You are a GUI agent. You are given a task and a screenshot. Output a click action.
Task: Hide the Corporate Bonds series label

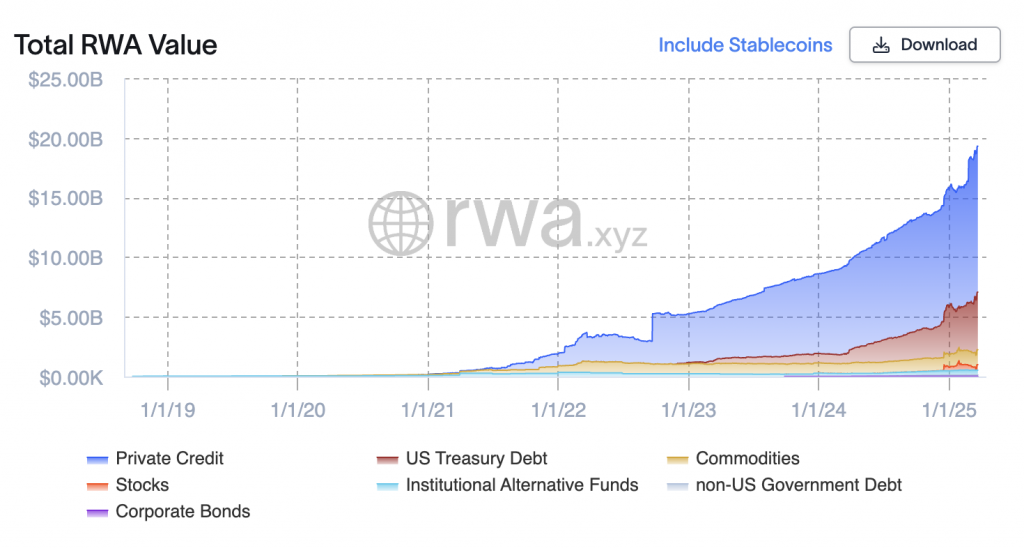(183, 512)
